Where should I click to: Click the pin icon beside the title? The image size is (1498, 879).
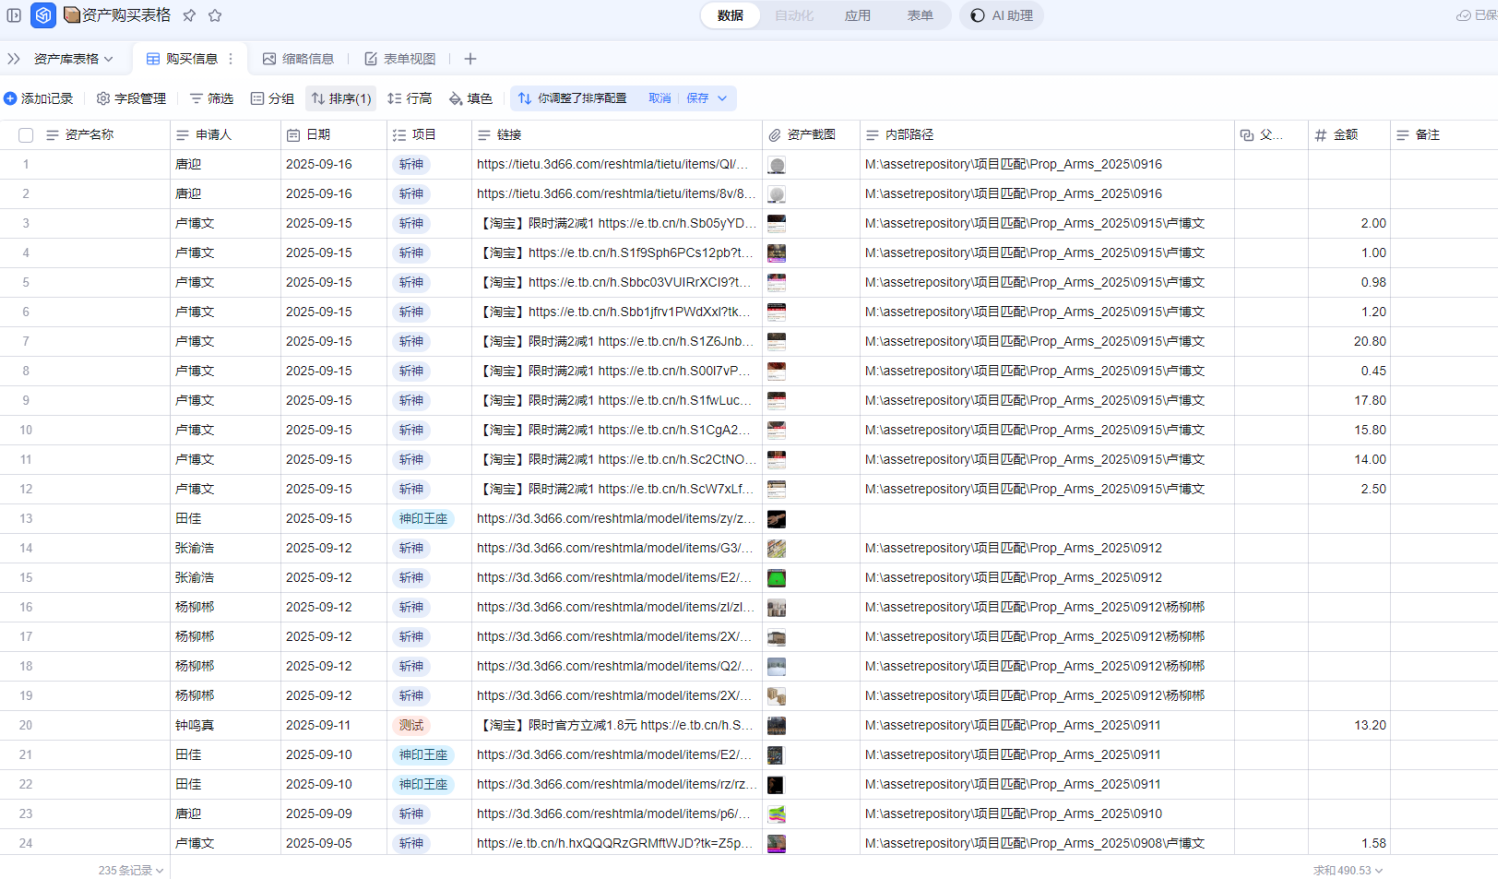[189, 16]
